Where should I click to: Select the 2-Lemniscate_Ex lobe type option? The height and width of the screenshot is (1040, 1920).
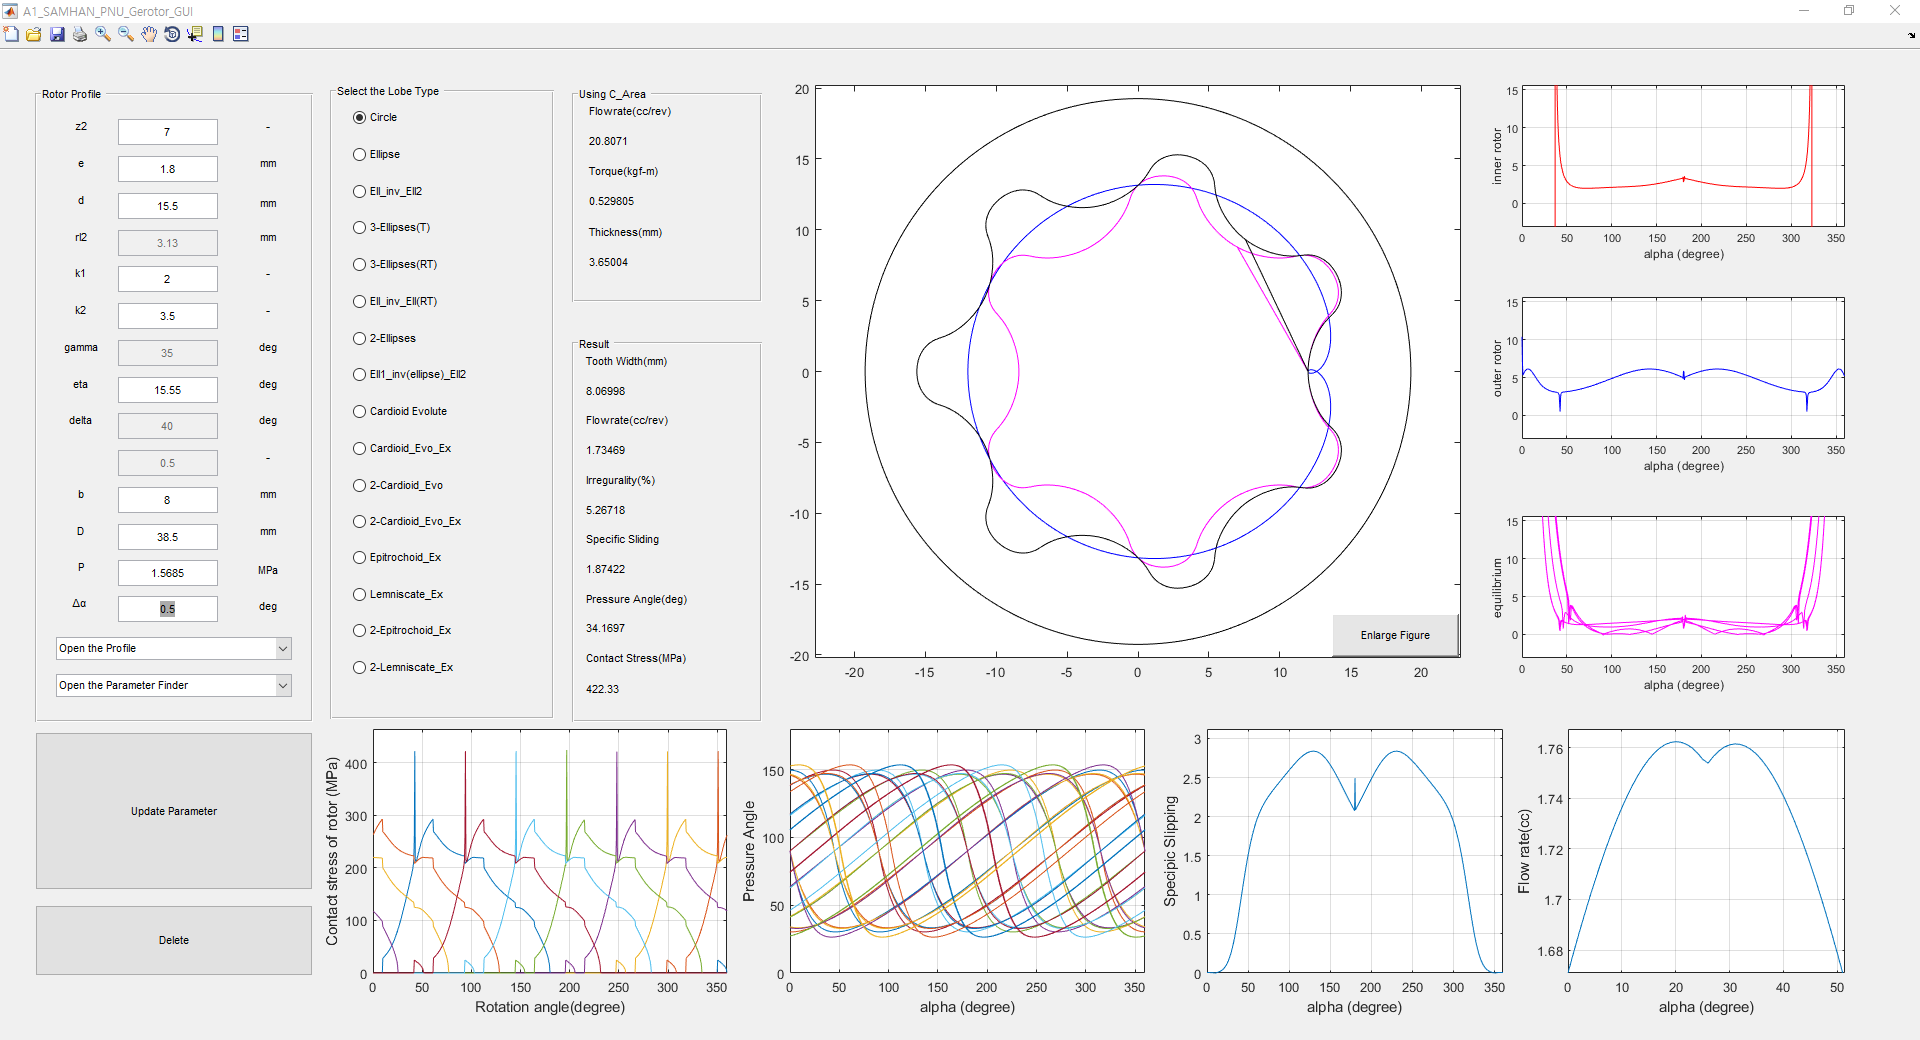pos(360,668)
